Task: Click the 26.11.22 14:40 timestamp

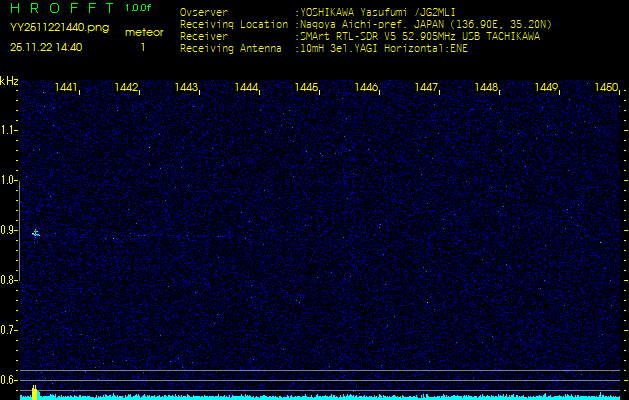Action: click(46, 47)
